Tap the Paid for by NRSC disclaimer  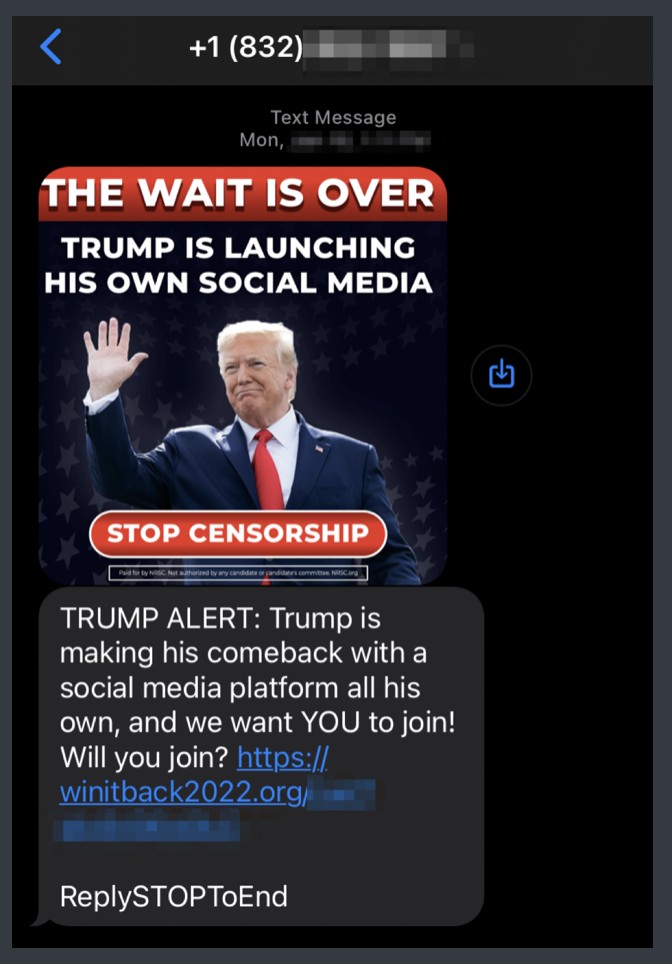coord(238,573)
